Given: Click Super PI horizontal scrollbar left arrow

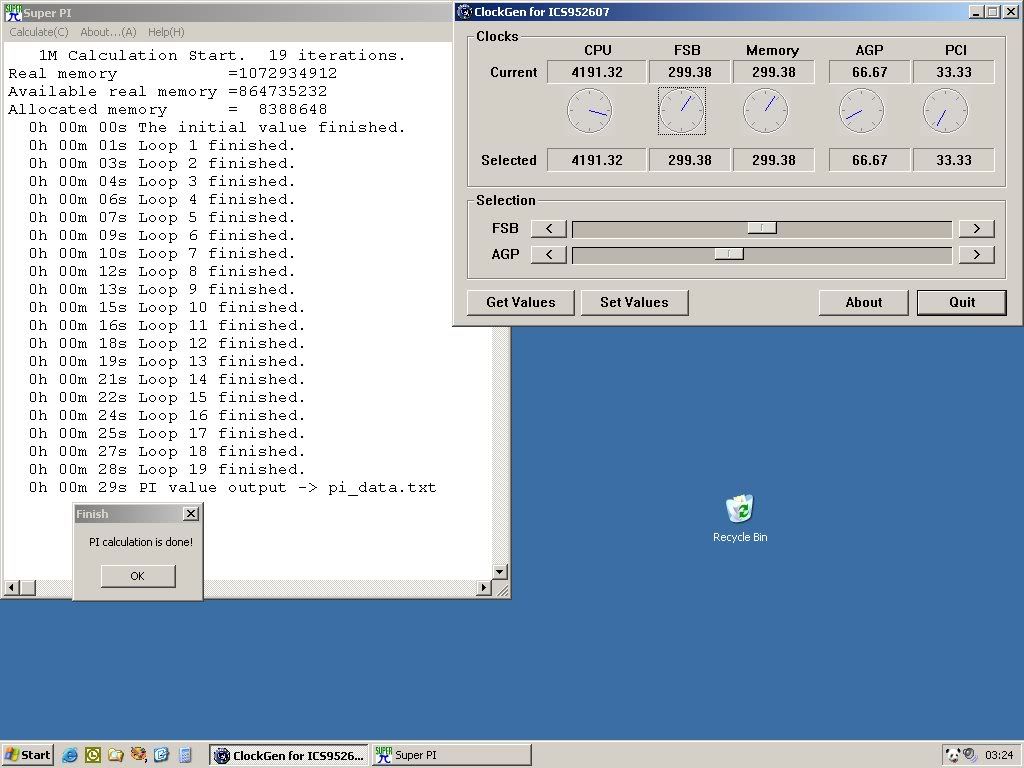Looking at the screenshot, I should (11, 588).
